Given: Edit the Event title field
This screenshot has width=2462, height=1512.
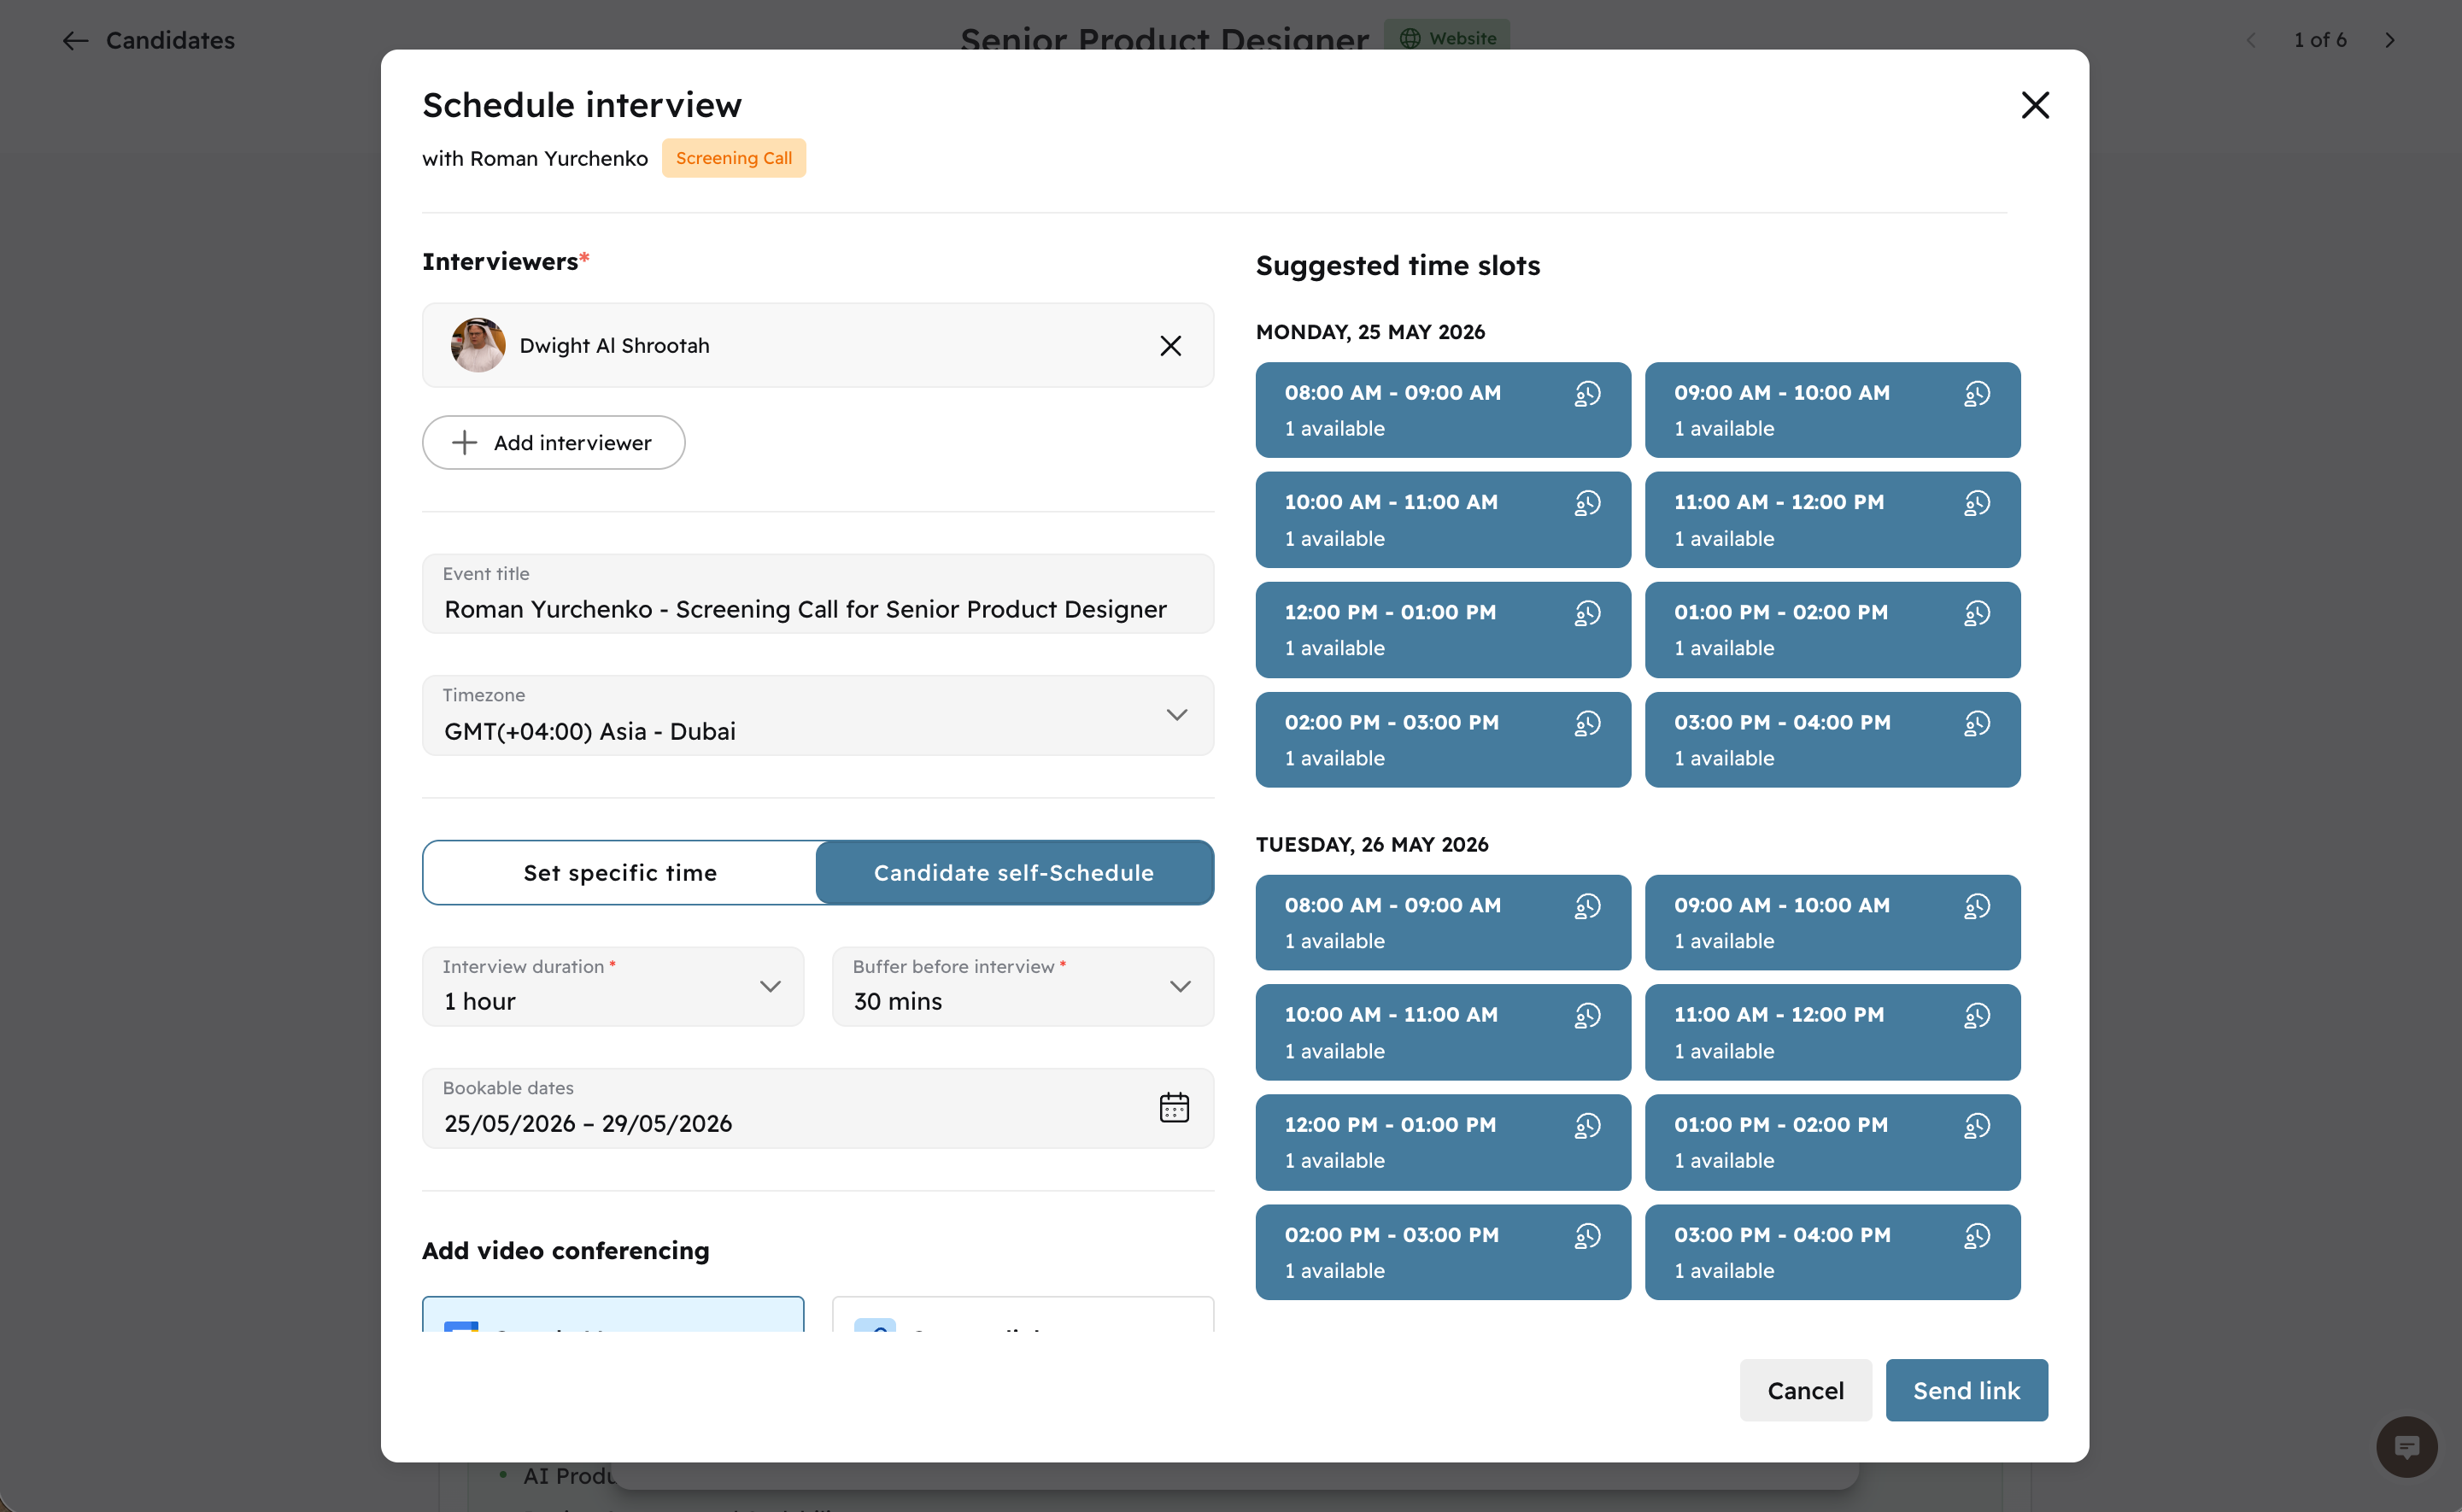Looking at the screenshot, I should [x=818, y=594].
